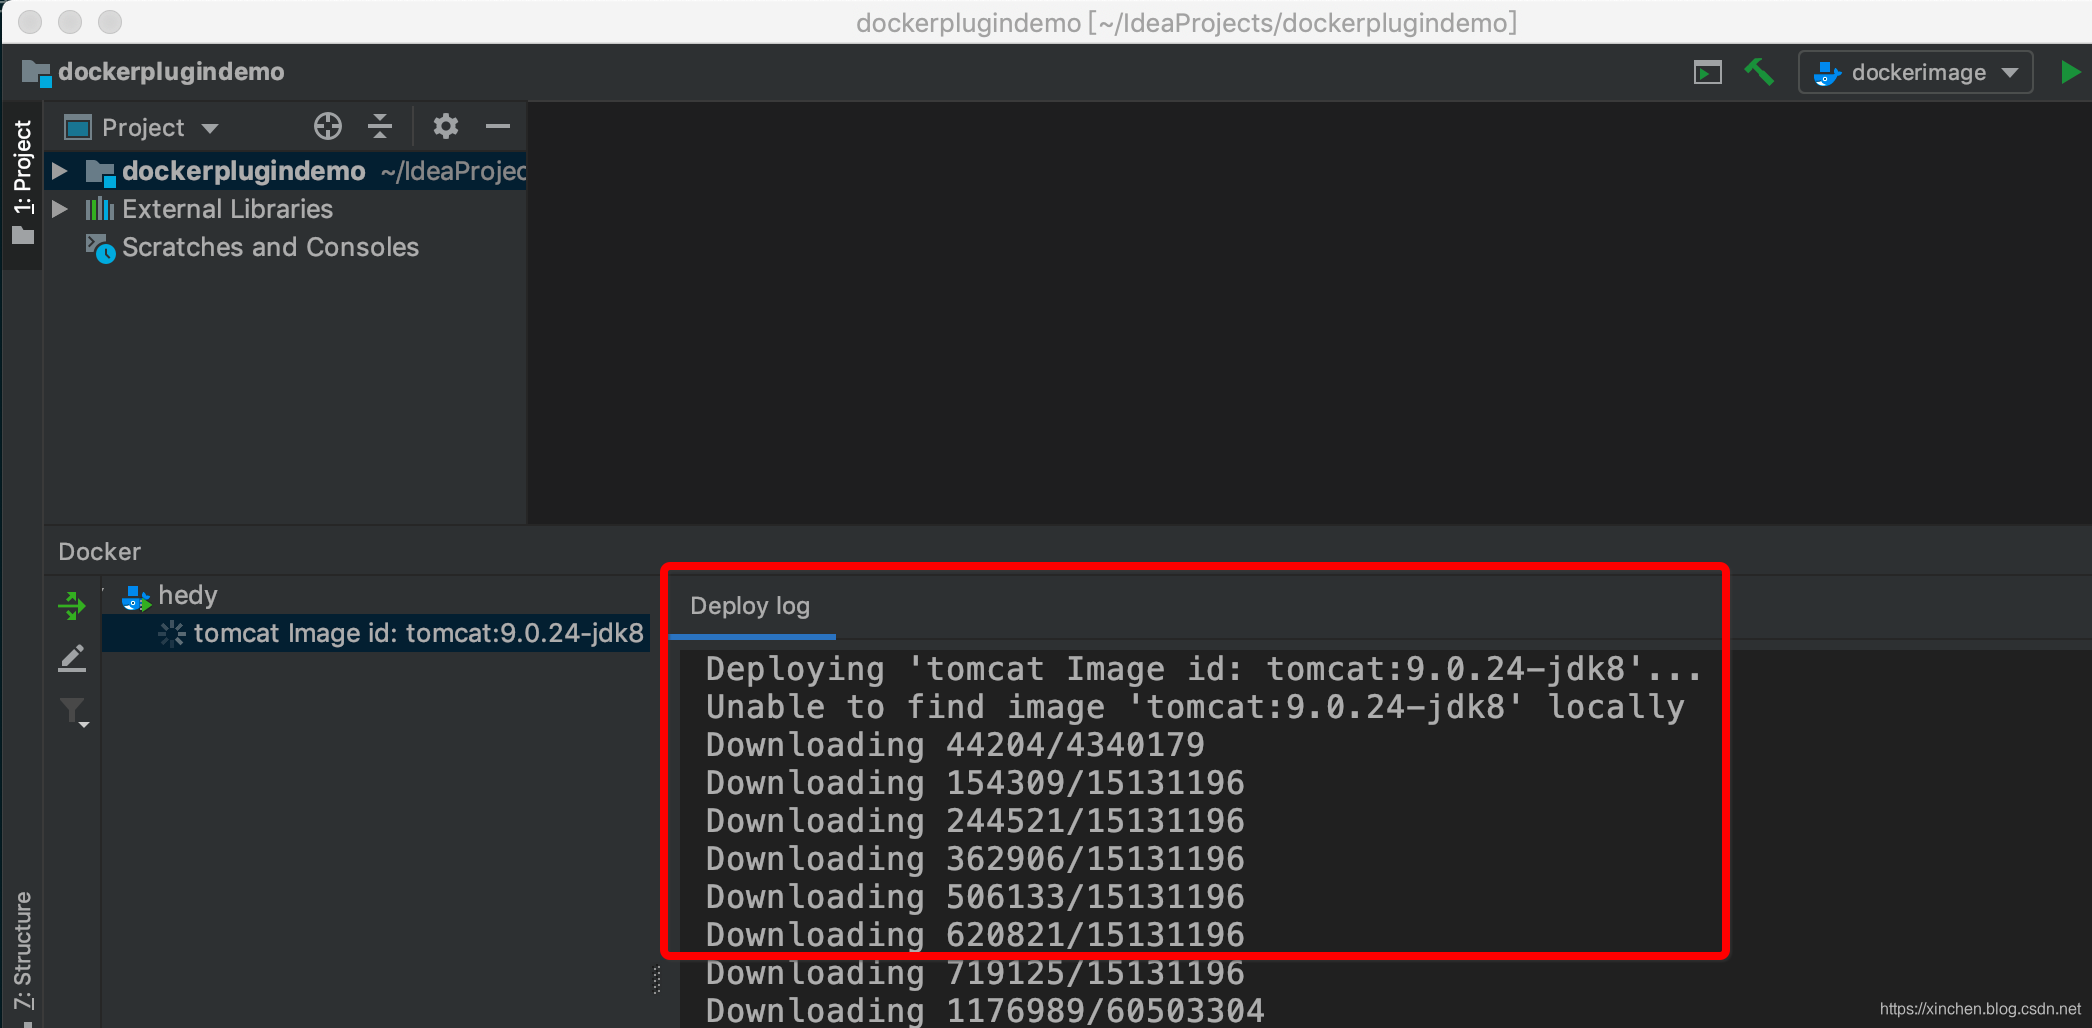Expand the dockerplugindemo project node
Viewport: 2092px width, 1028px height.
59,171
